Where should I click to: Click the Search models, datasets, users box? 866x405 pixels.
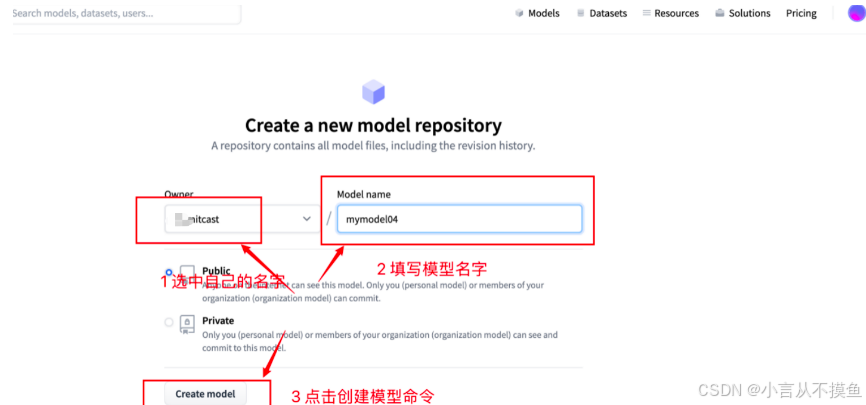[x=126, y=13]
